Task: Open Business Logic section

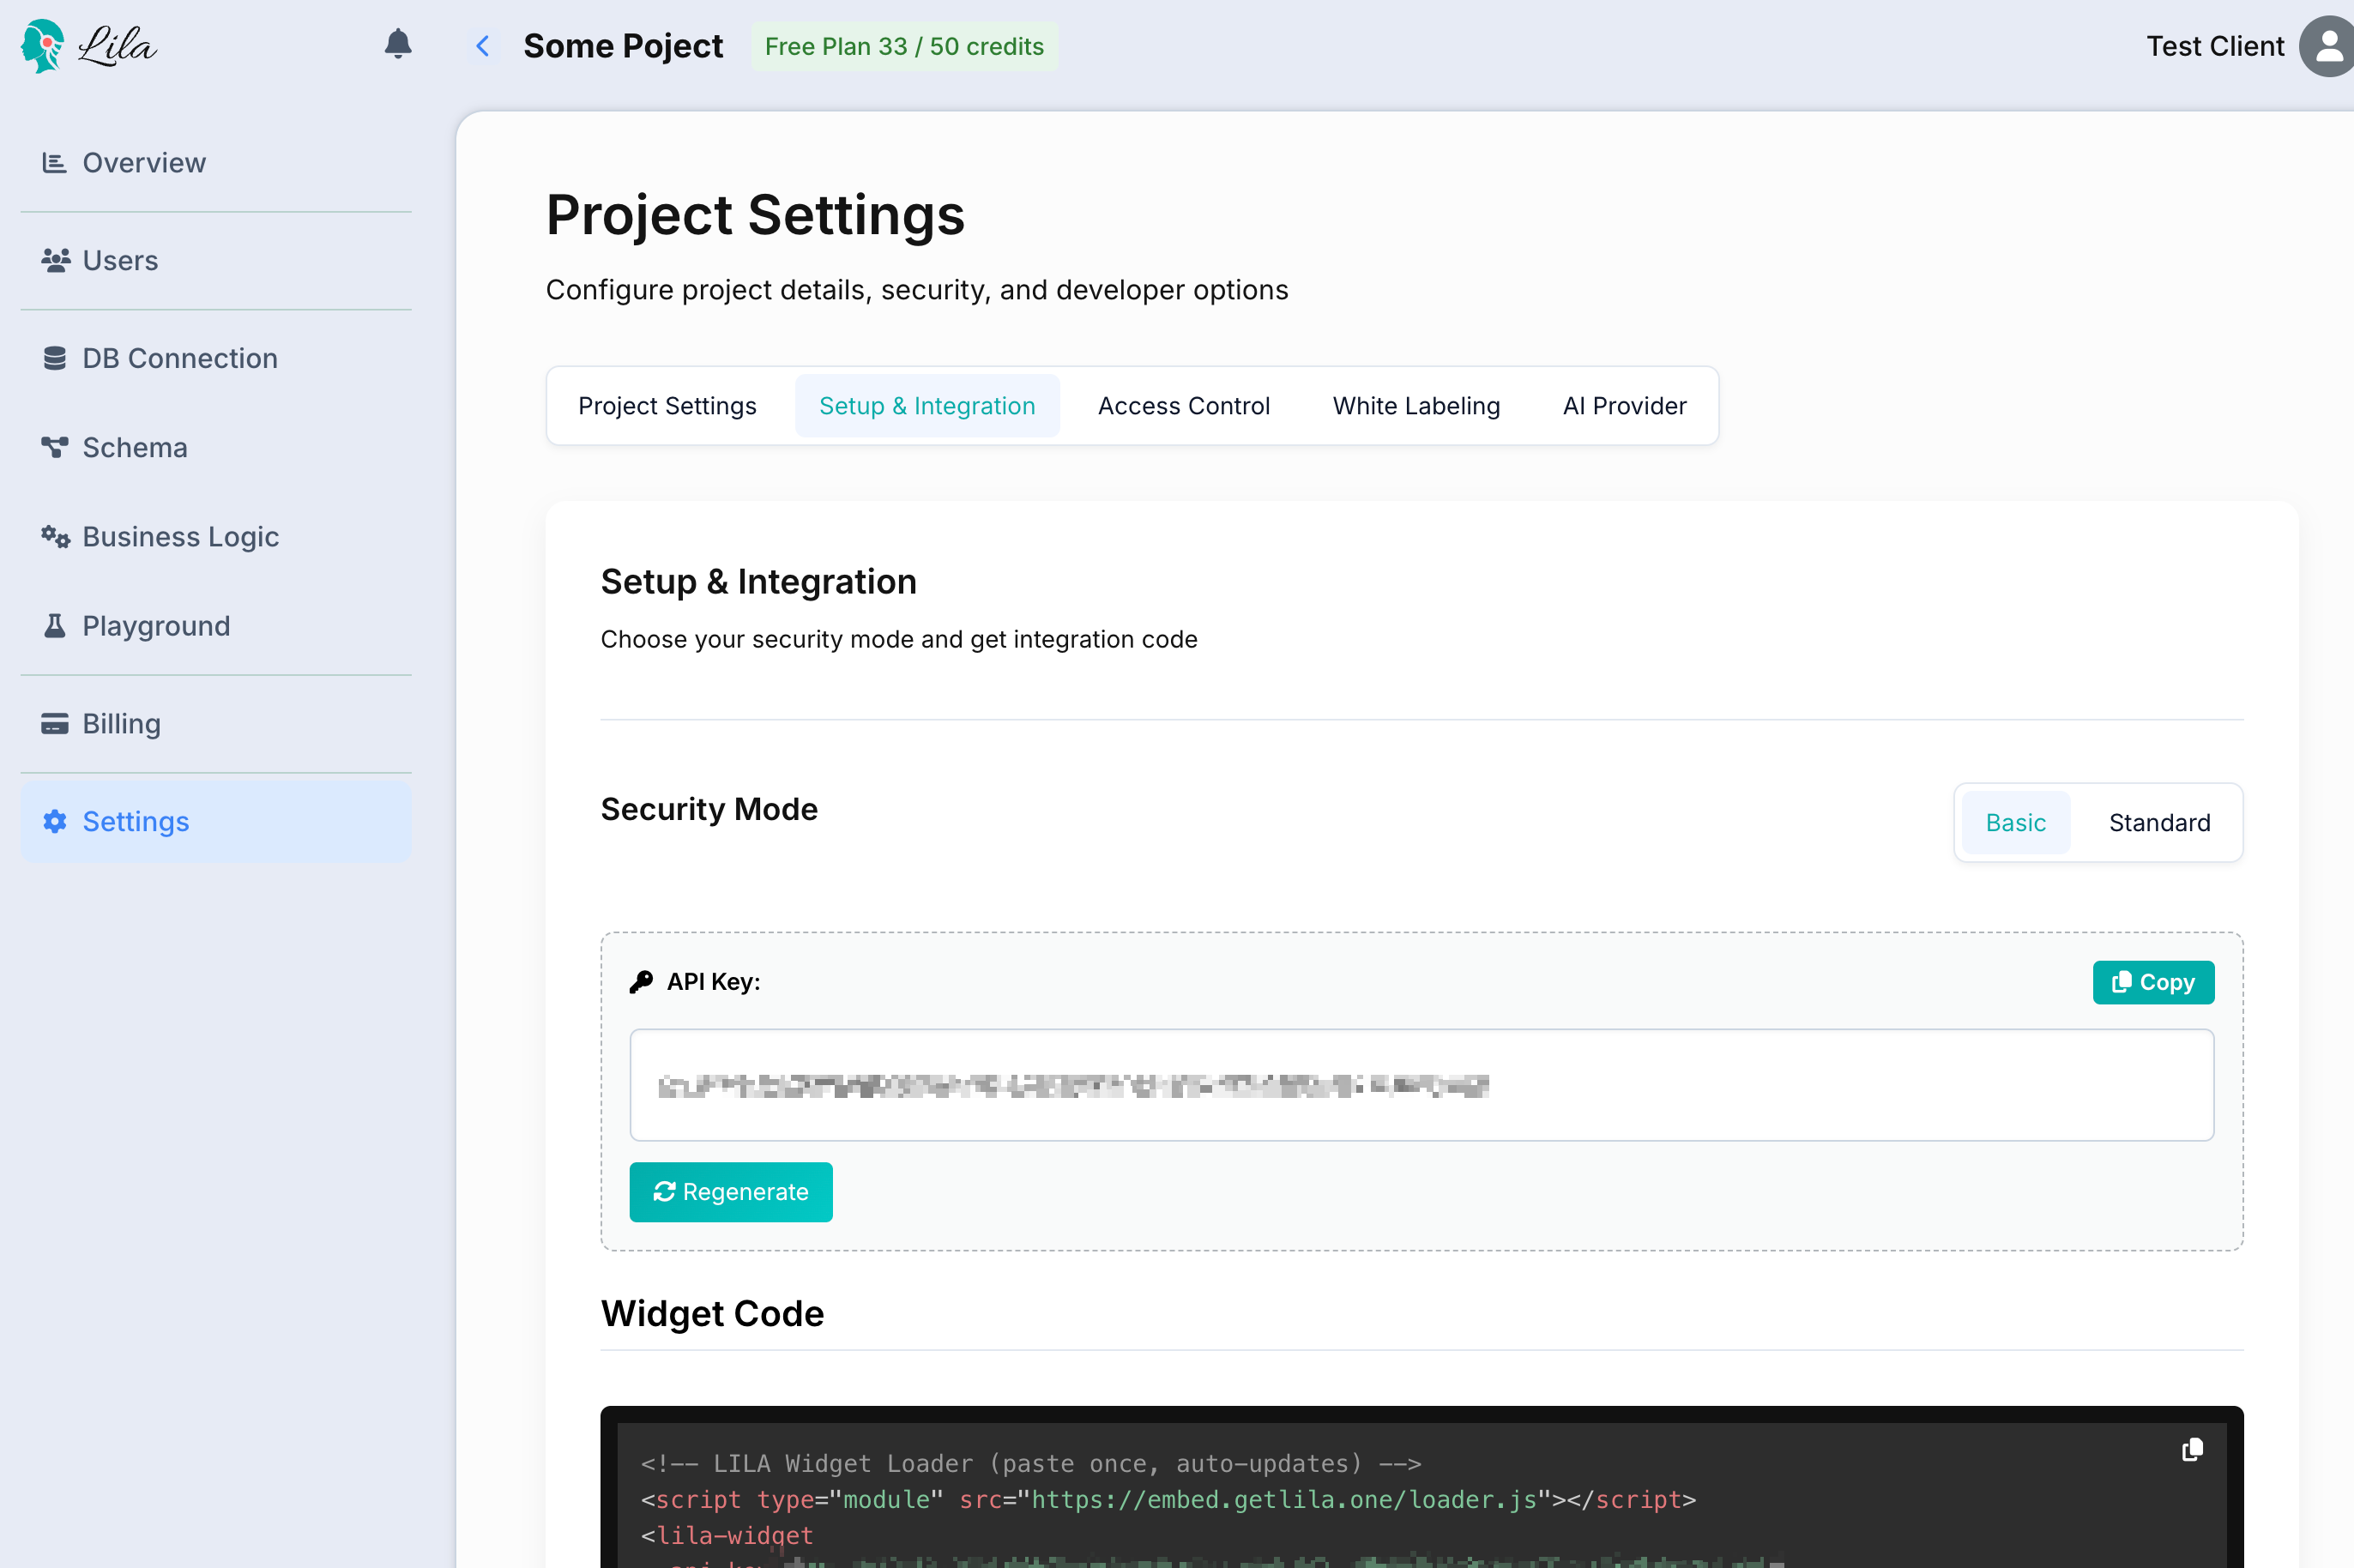Action: (x=180, y=537)
